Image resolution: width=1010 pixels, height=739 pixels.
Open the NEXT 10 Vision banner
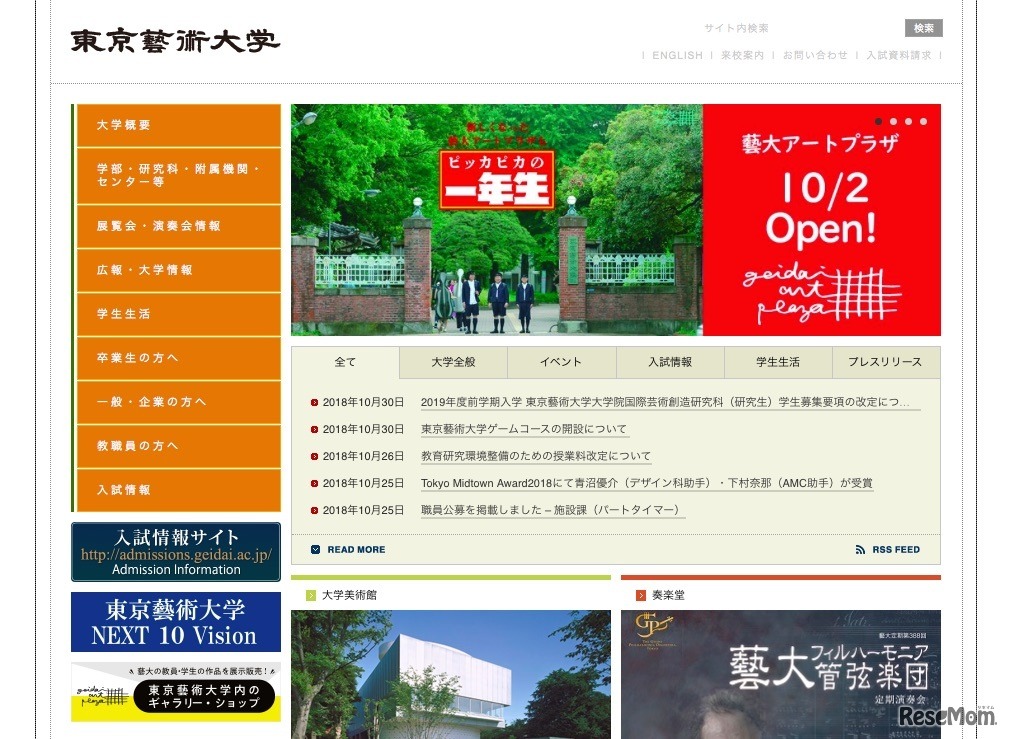pos(176,622)
